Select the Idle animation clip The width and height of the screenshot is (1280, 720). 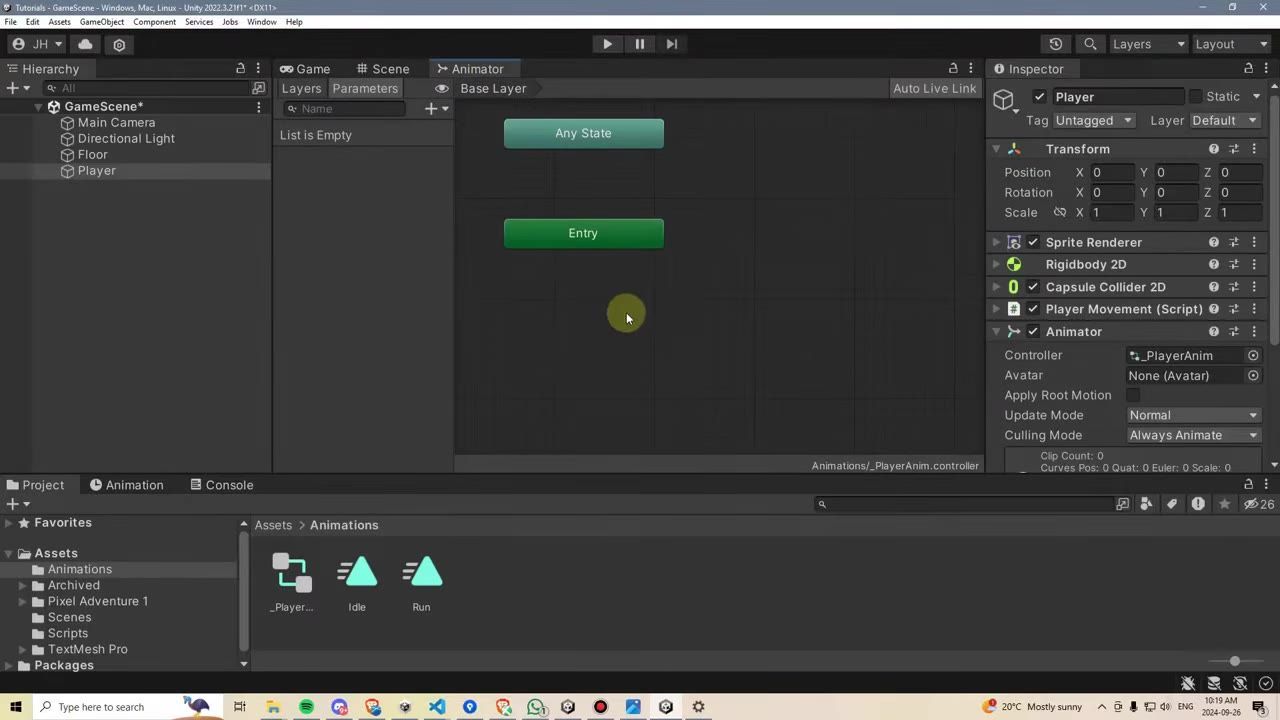tap(357, 582)
